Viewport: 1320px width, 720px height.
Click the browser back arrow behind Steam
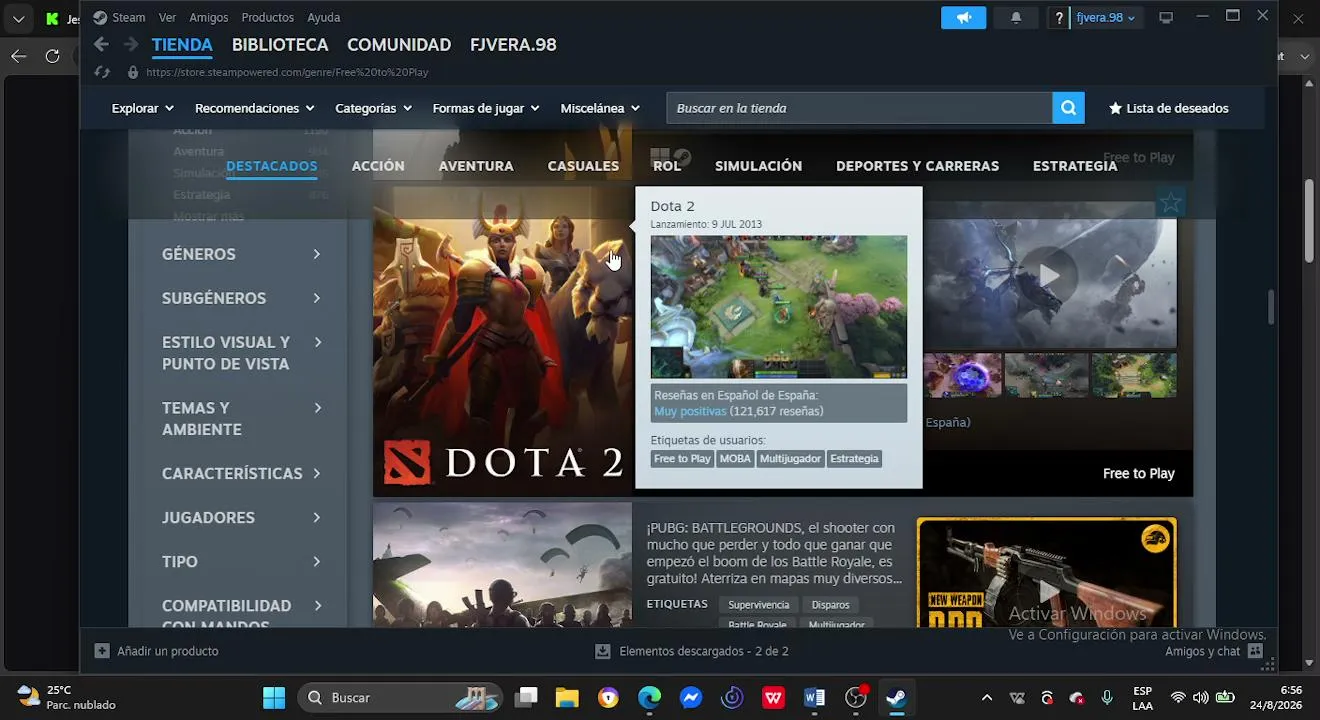[x=19, y=56]
